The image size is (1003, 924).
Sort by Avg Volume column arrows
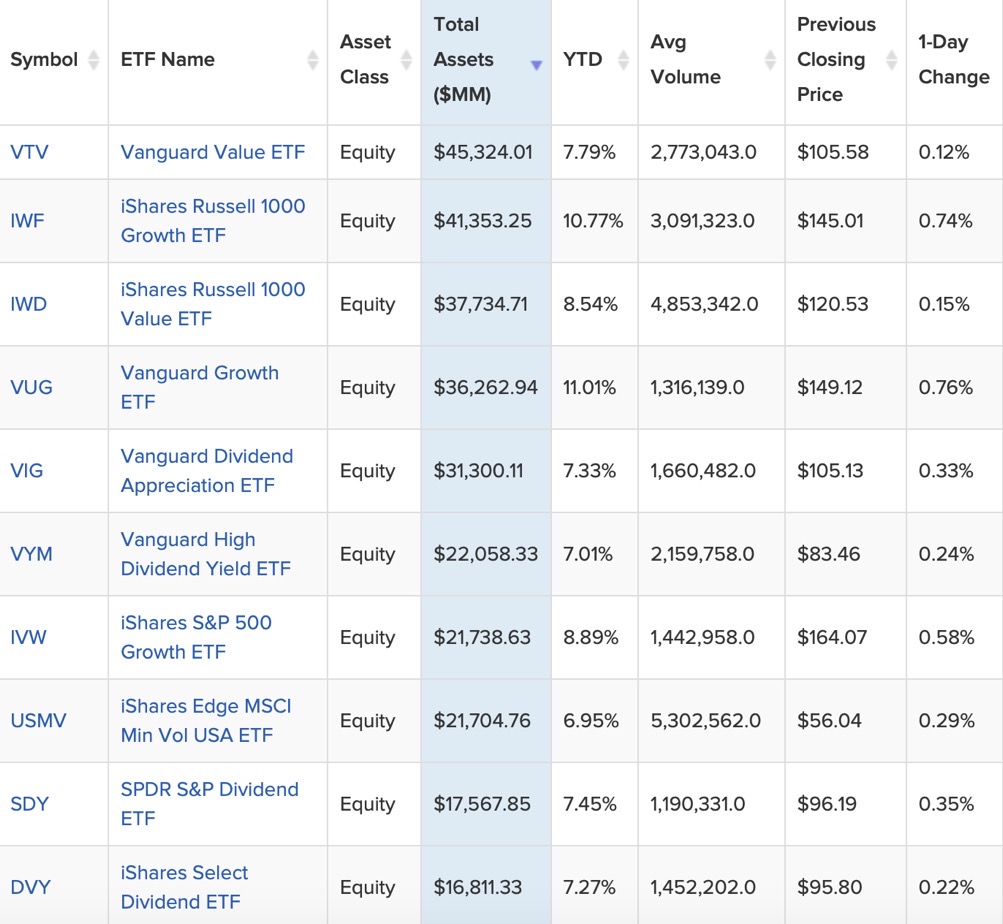tap(770, 60)
